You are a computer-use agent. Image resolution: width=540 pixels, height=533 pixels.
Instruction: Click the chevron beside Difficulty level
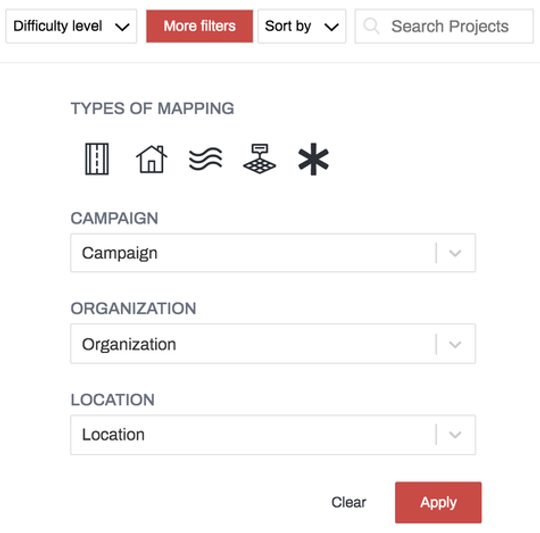click(x=122, y=27)
